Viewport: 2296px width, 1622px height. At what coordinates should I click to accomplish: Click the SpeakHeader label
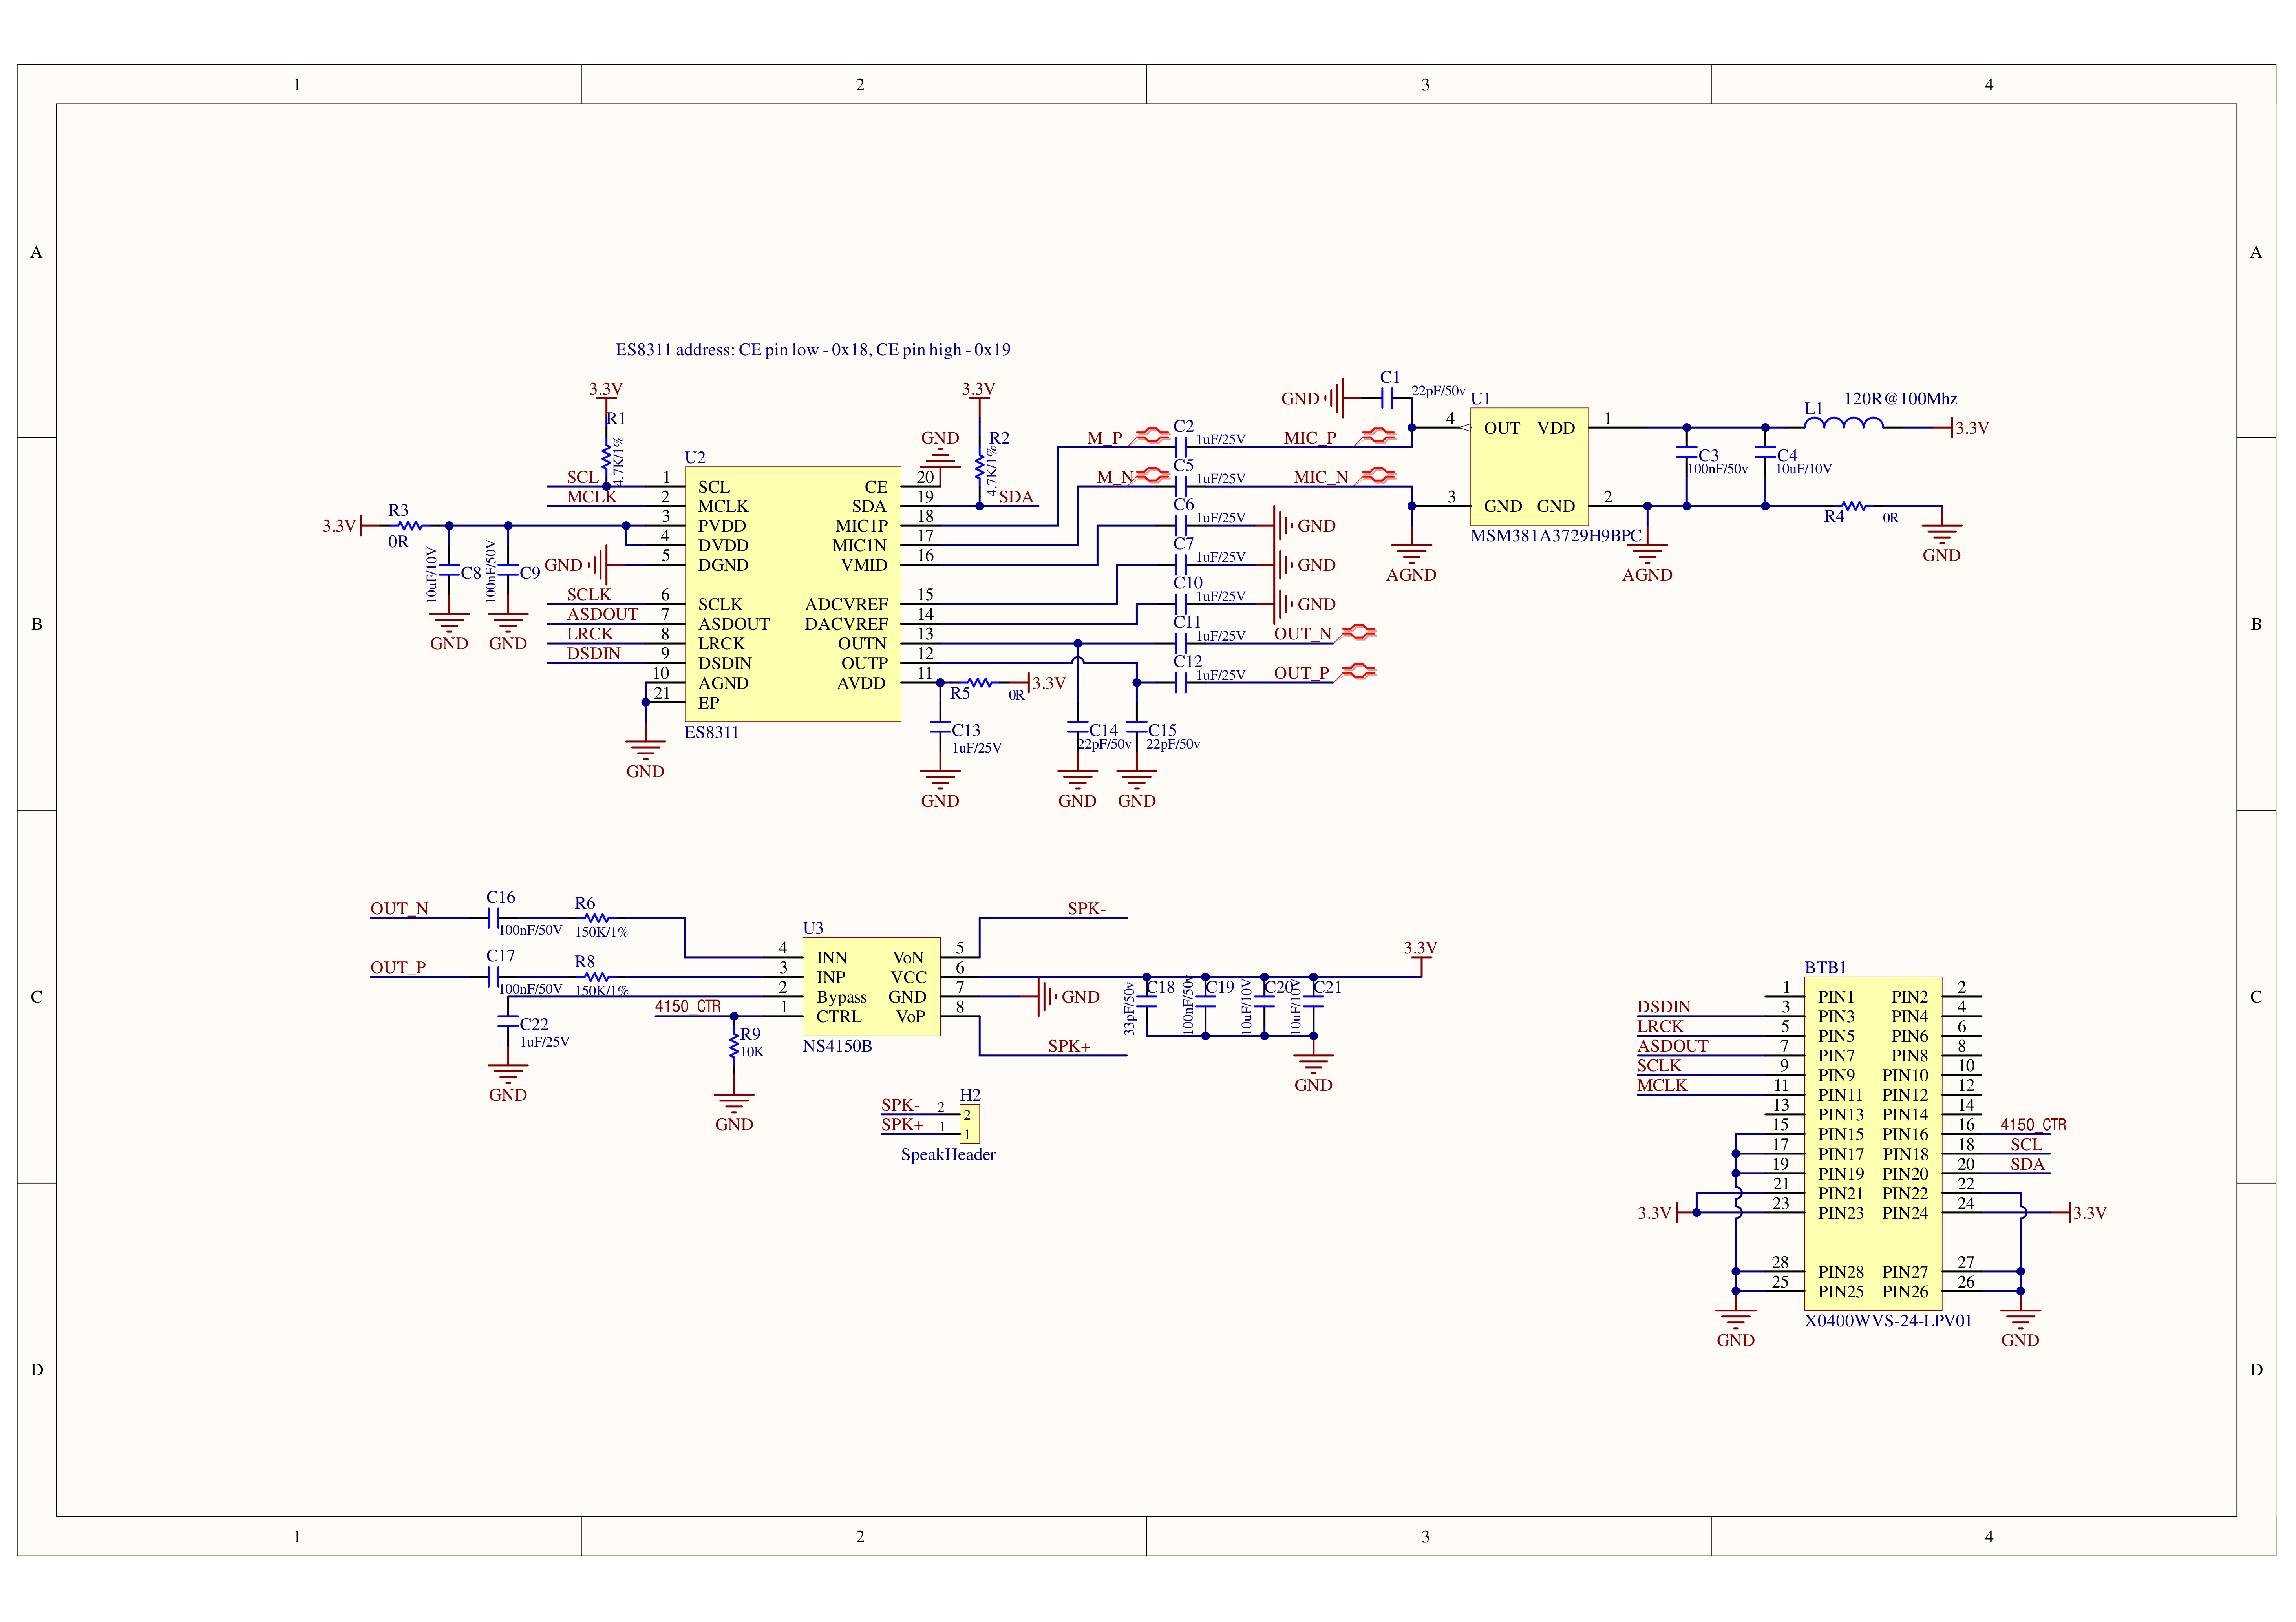click(948, 1154)
